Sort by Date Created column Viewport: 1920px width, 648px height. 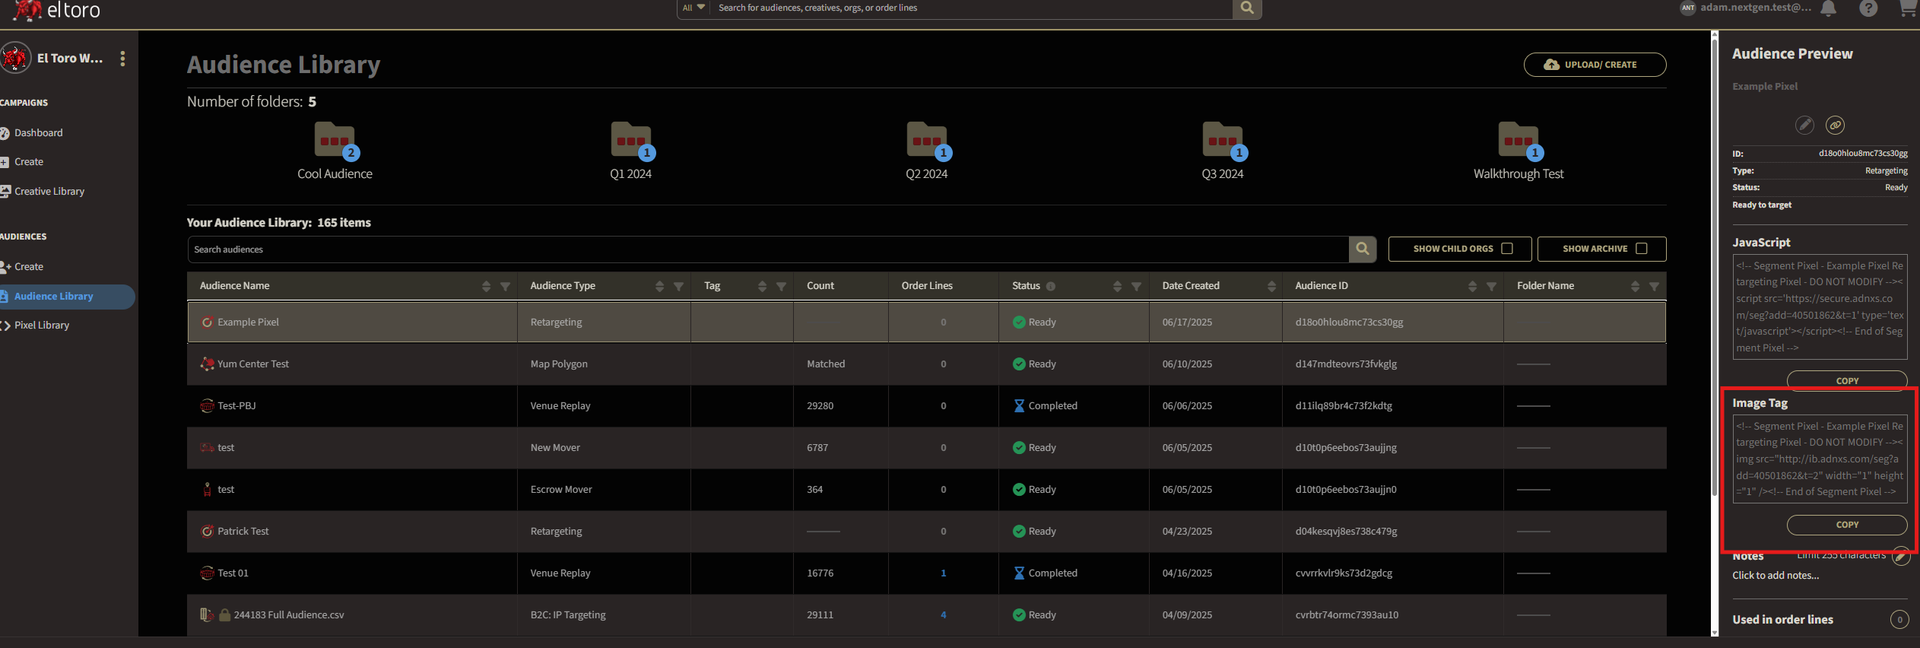tap(1271, 286)
